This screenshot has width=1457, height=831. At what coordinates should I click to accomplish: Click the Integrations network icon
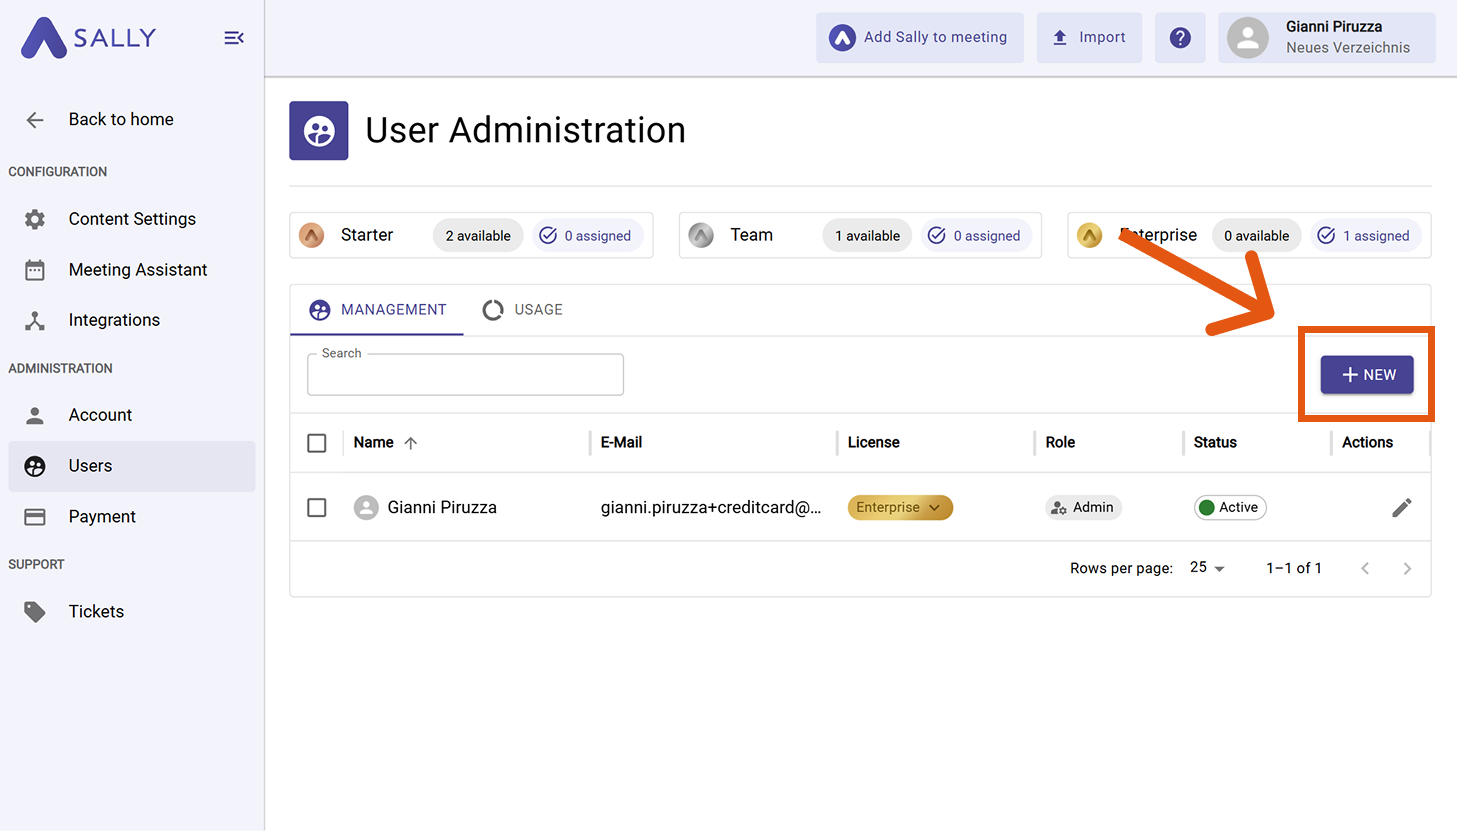35,320
